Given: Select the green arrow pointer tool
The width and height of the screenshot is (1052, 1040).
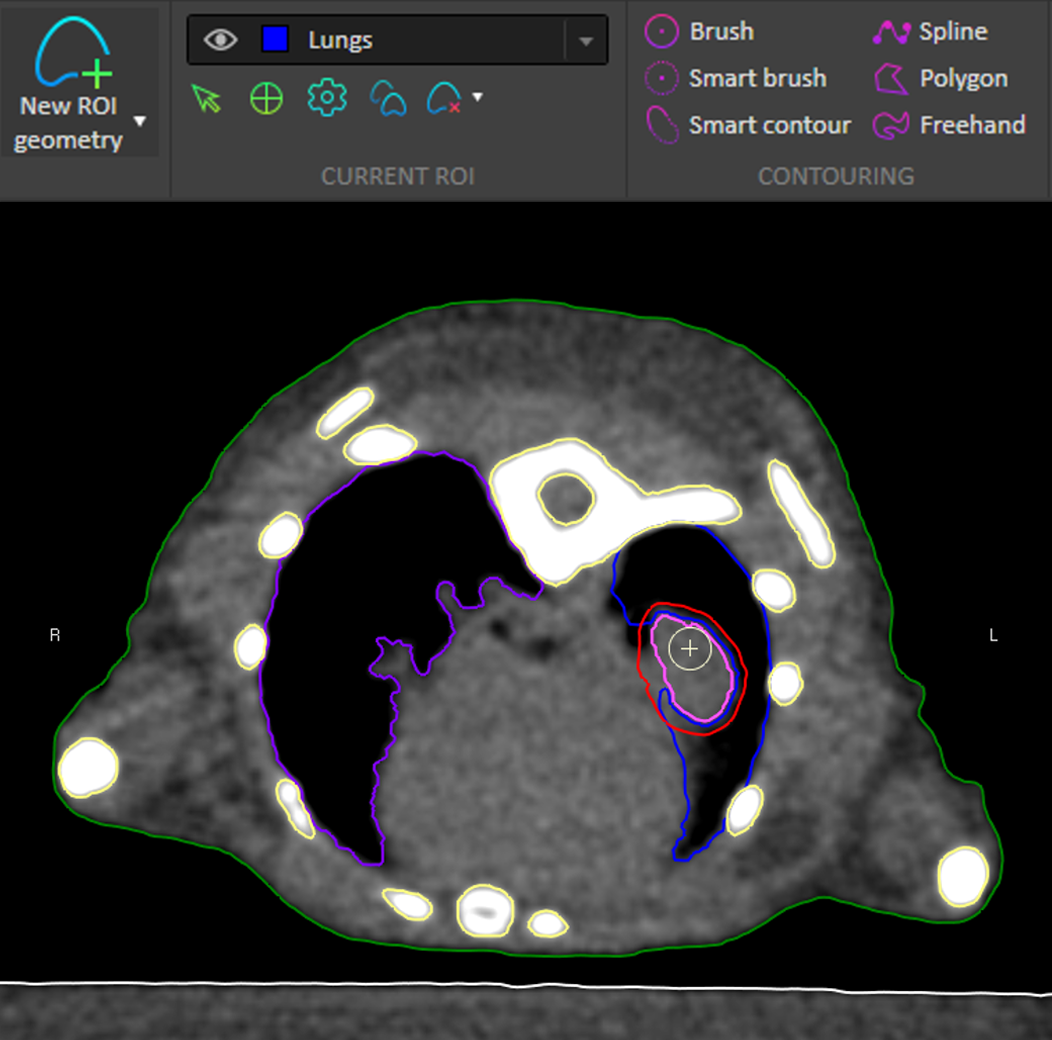Looking at the screenshot, I should click(205, 98).
